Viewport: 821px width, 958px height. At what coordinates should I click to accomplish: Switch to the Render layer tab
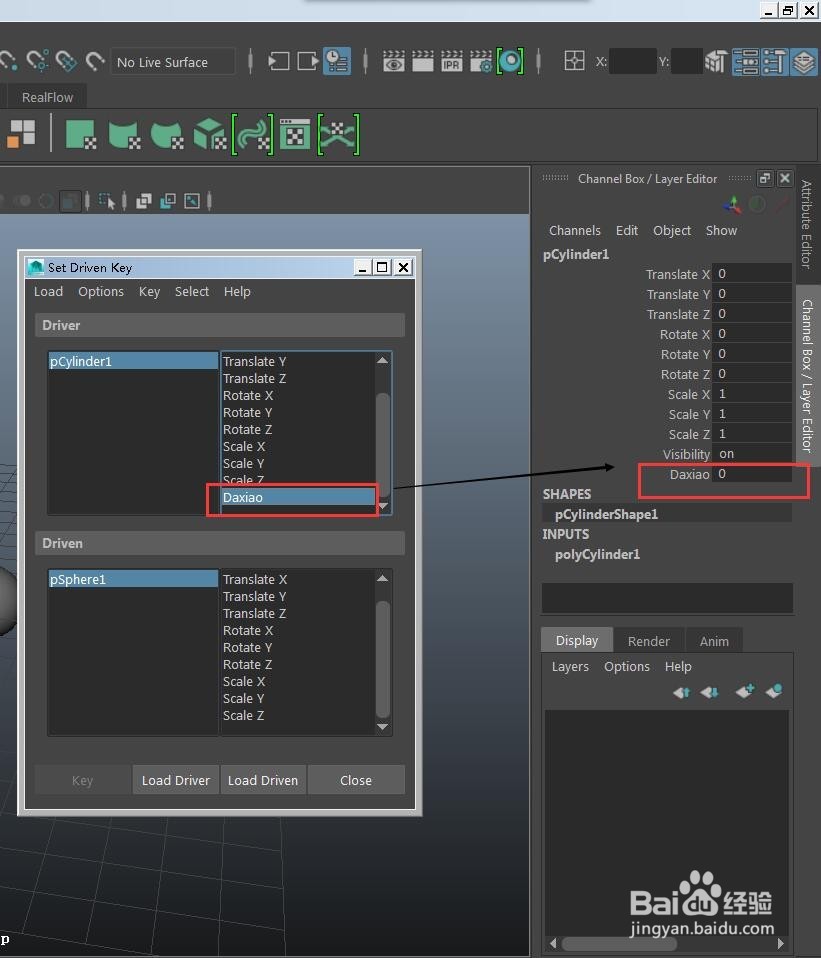649,641
